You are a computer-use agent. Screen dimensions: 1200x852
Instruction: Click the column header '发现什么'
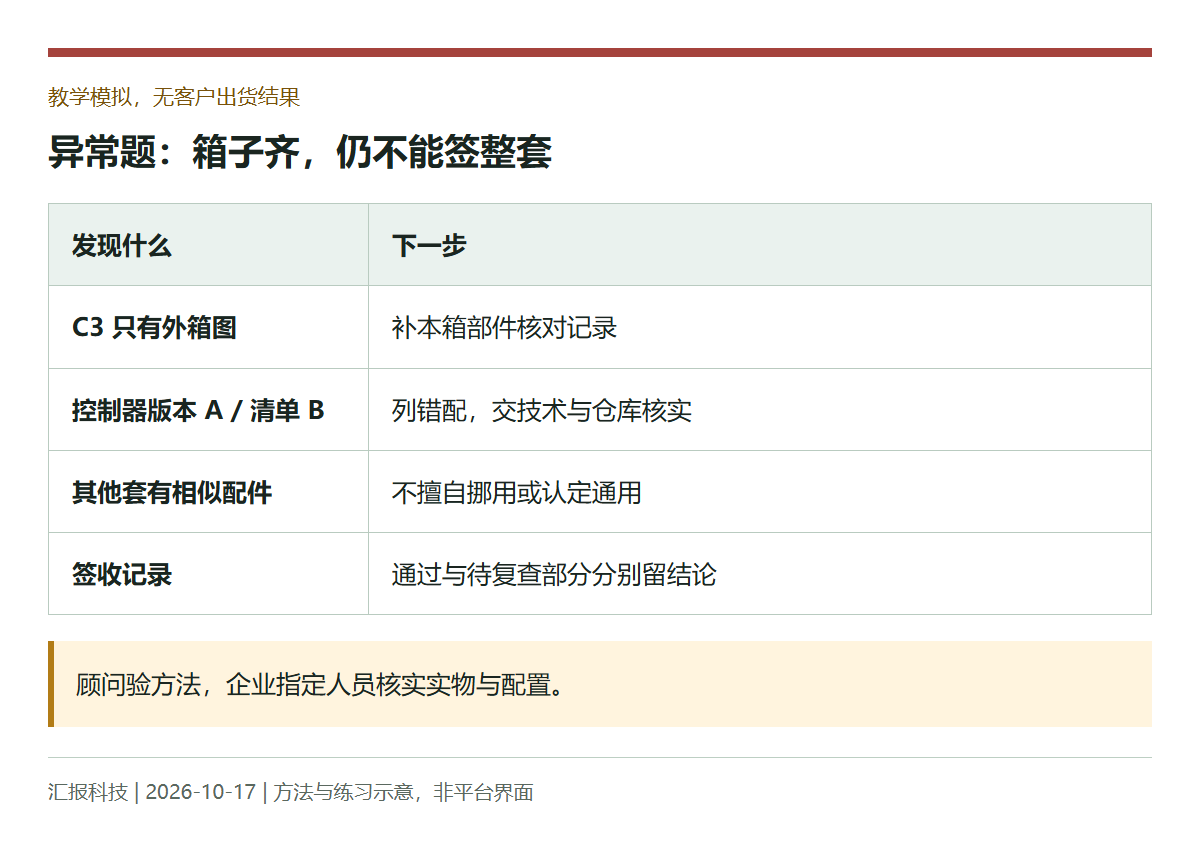(208, 245)
